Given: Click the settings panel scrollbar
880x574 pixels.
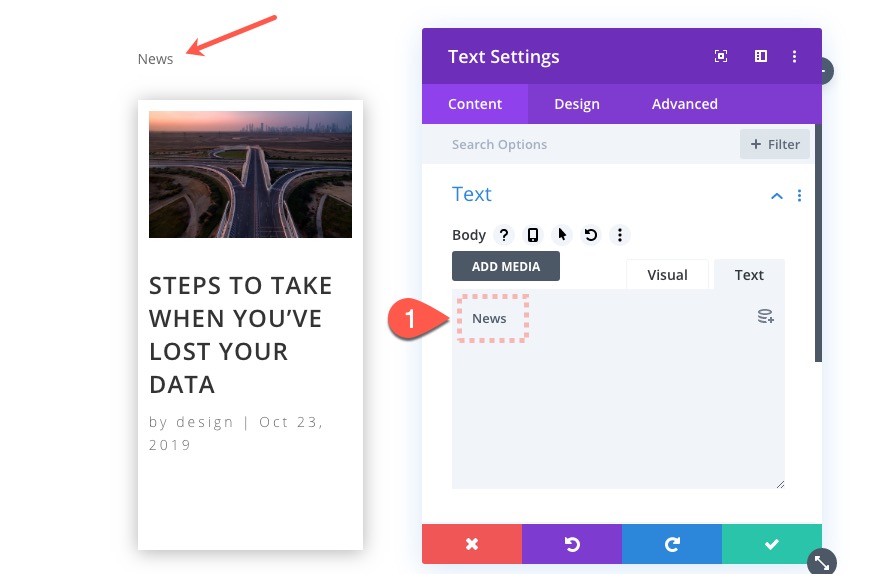Looking at the screenshot, I should pyautogui.click(x=818, y=243).
